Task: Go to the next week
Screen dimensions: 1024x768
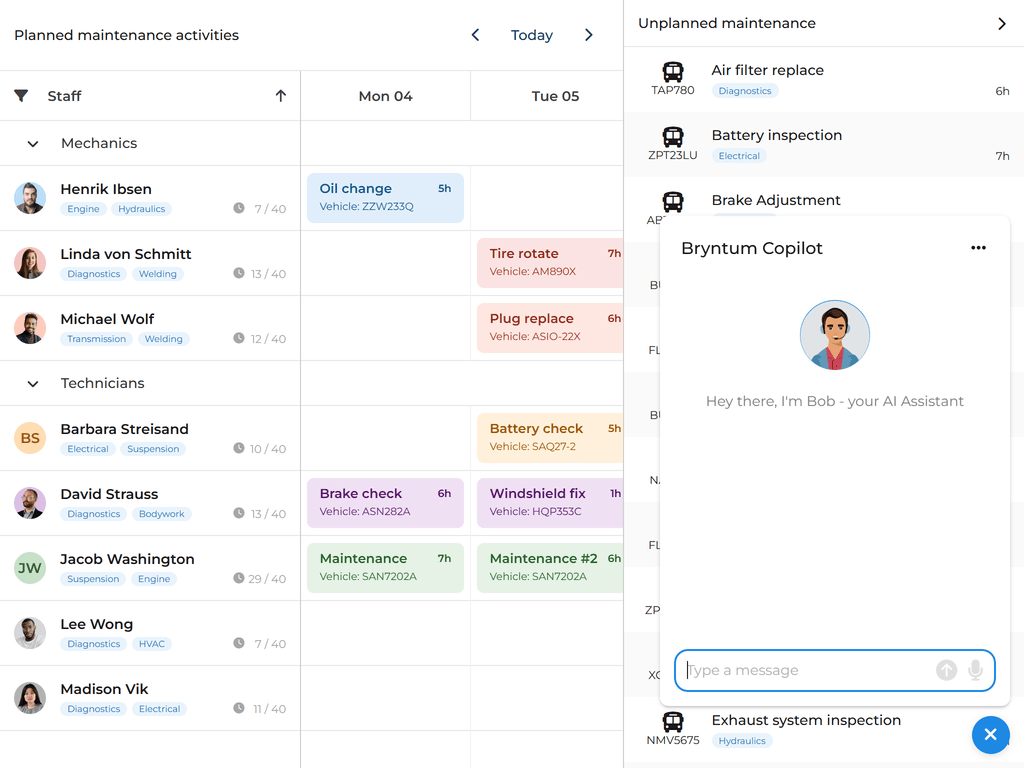Action: click(x=589, y=35)
